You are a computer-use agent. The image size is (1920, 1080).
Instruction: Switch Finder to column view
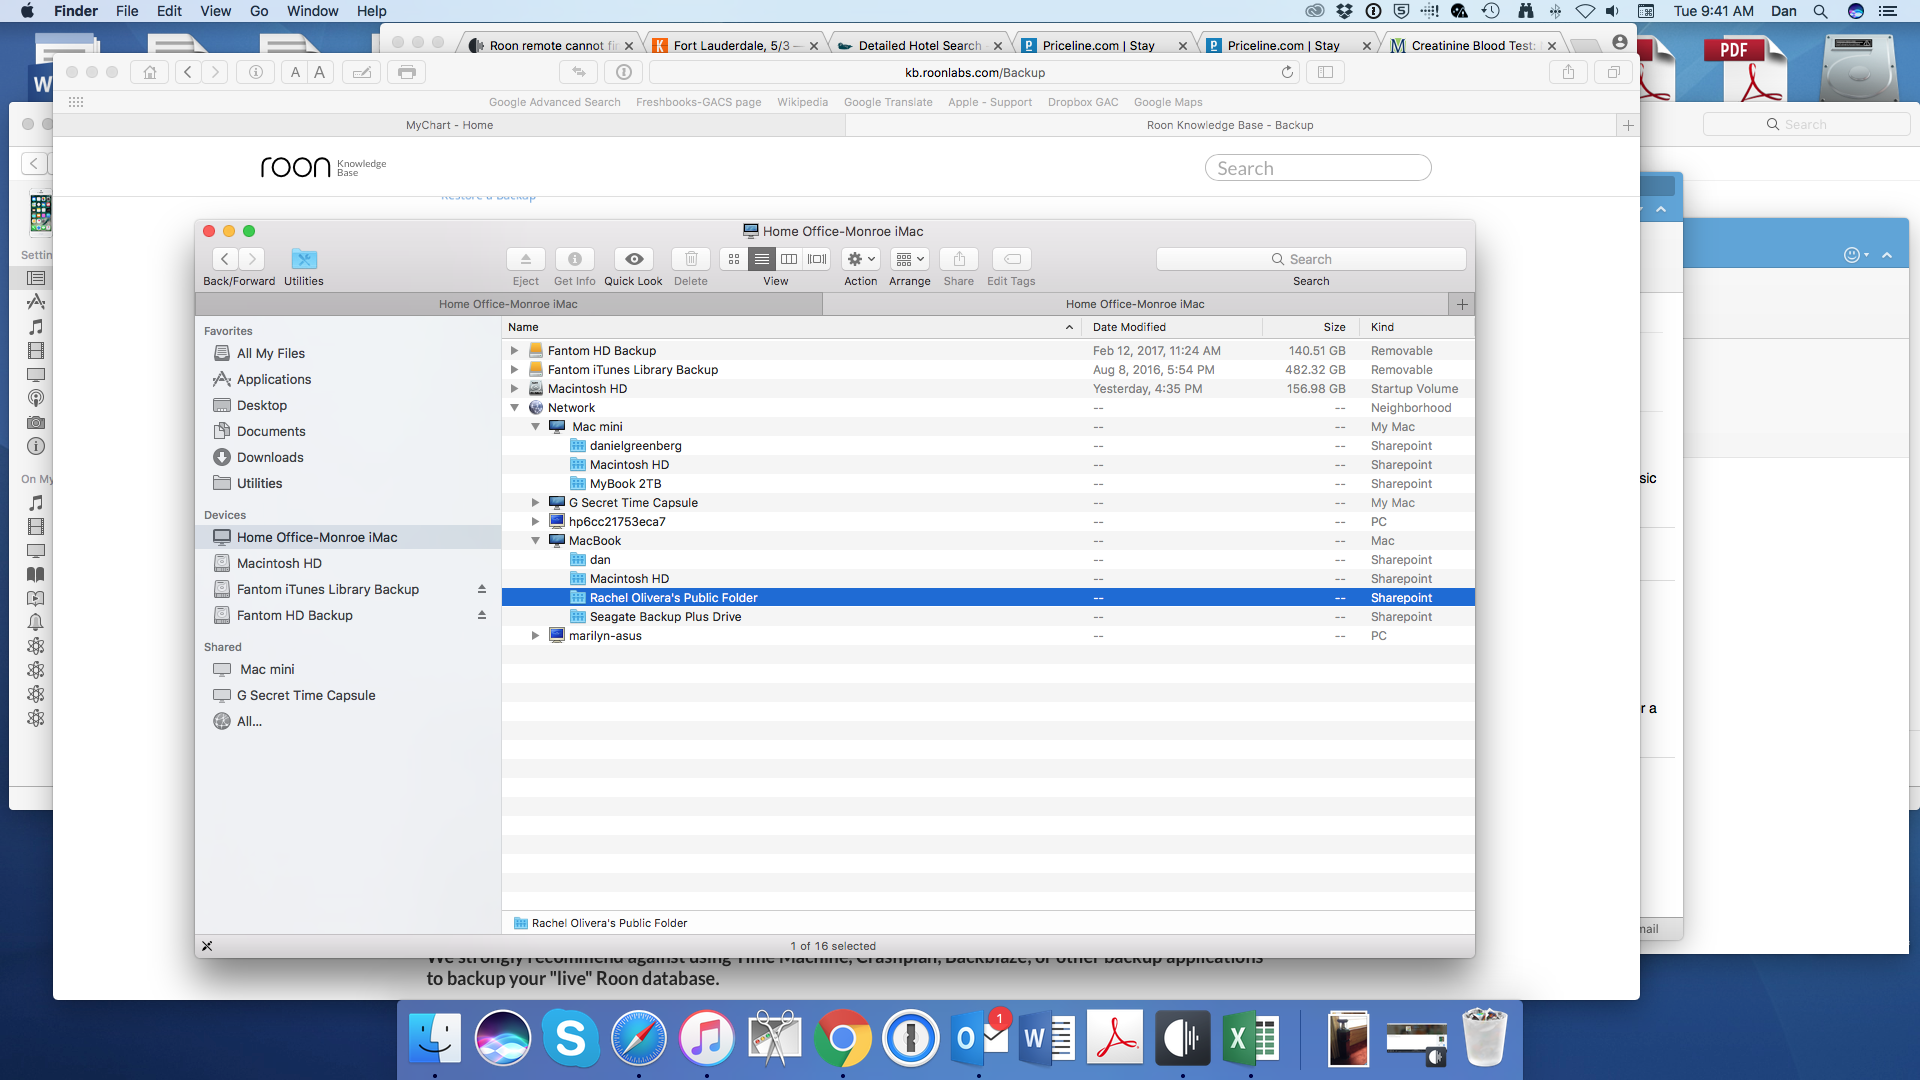coord(789,259)
